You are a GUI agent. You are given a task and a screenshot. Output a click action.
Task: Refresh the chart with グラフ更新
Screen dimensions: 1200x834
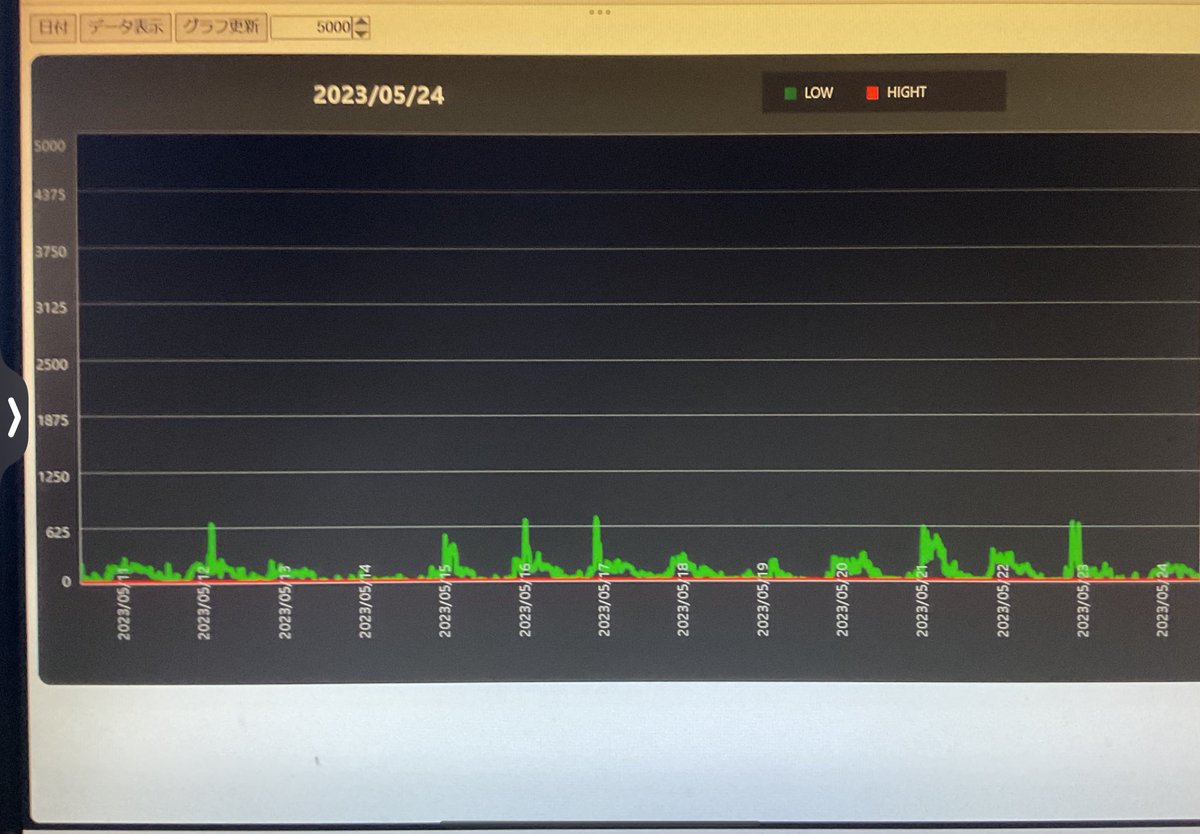click(221, 27)
